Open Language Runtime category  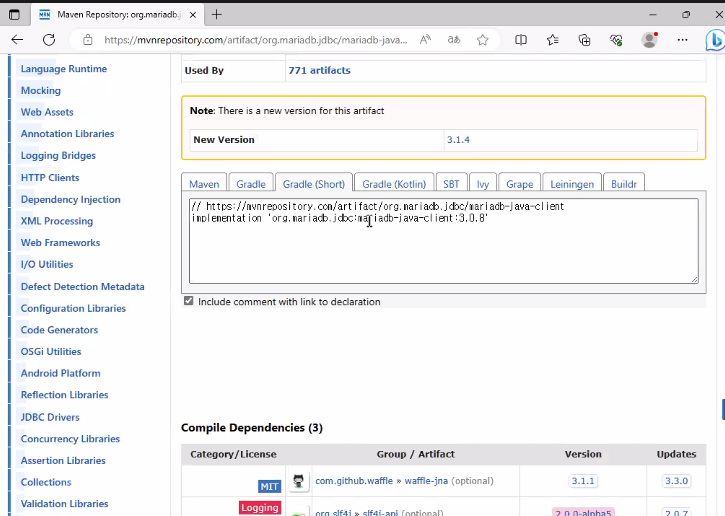[64, 69]
